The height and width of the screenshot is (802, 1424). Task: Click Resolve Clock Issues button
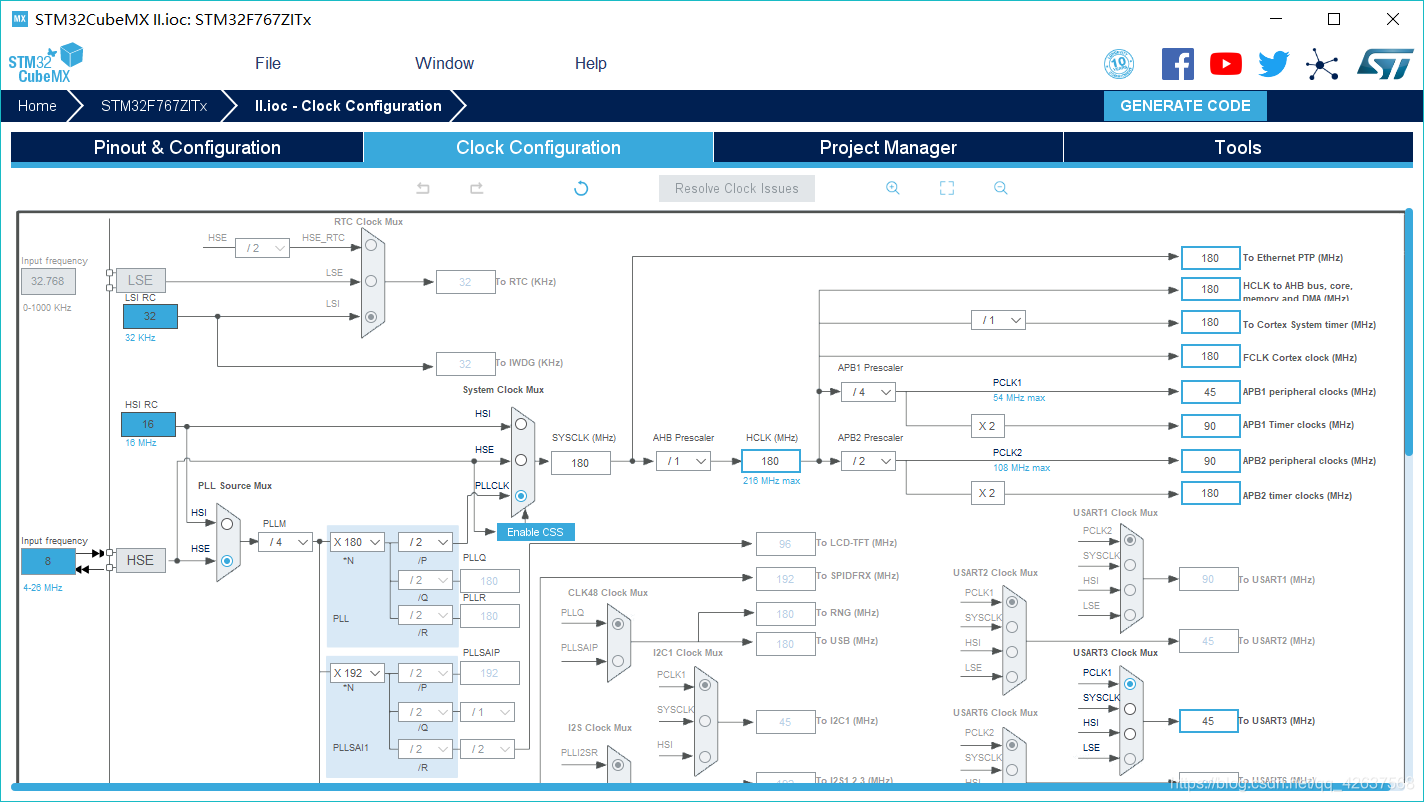pos(737,188)
